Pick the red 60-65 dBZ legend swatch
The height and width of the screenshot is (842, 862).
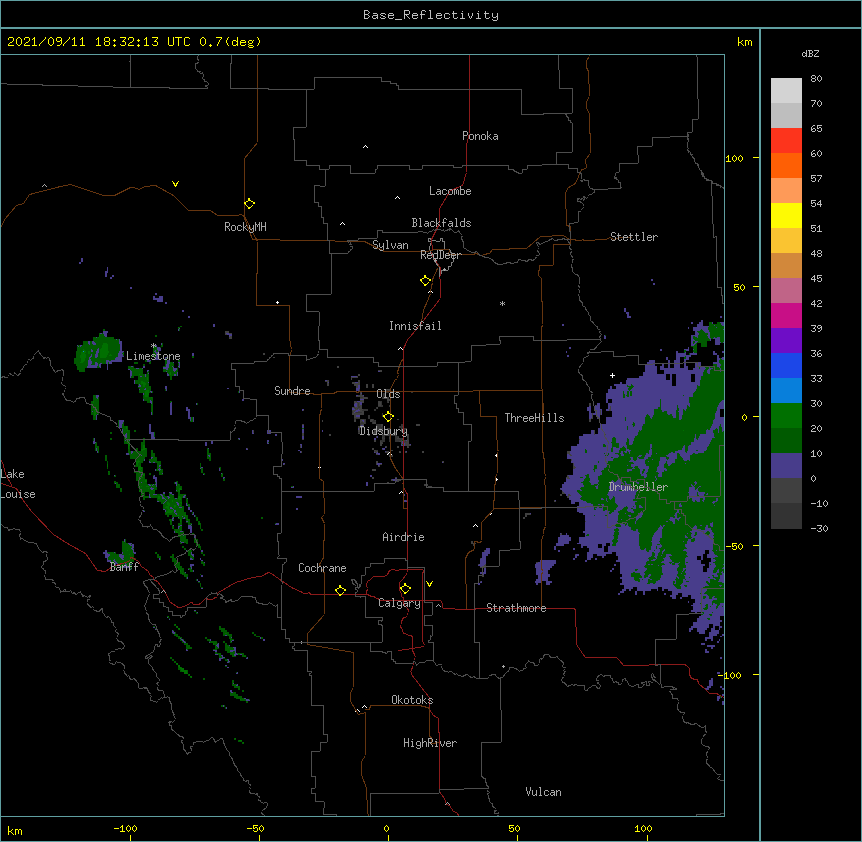(786, 141)
